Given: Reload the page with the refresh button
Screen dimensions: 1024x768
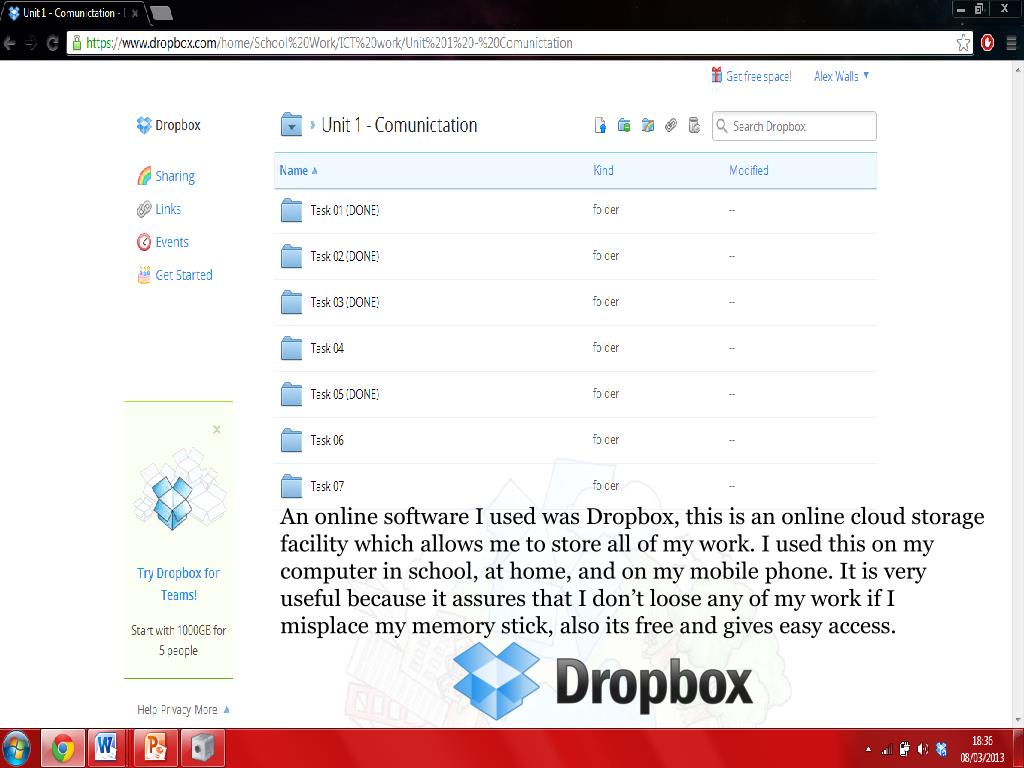Looking at the screenshot, I should click(53, 43).
